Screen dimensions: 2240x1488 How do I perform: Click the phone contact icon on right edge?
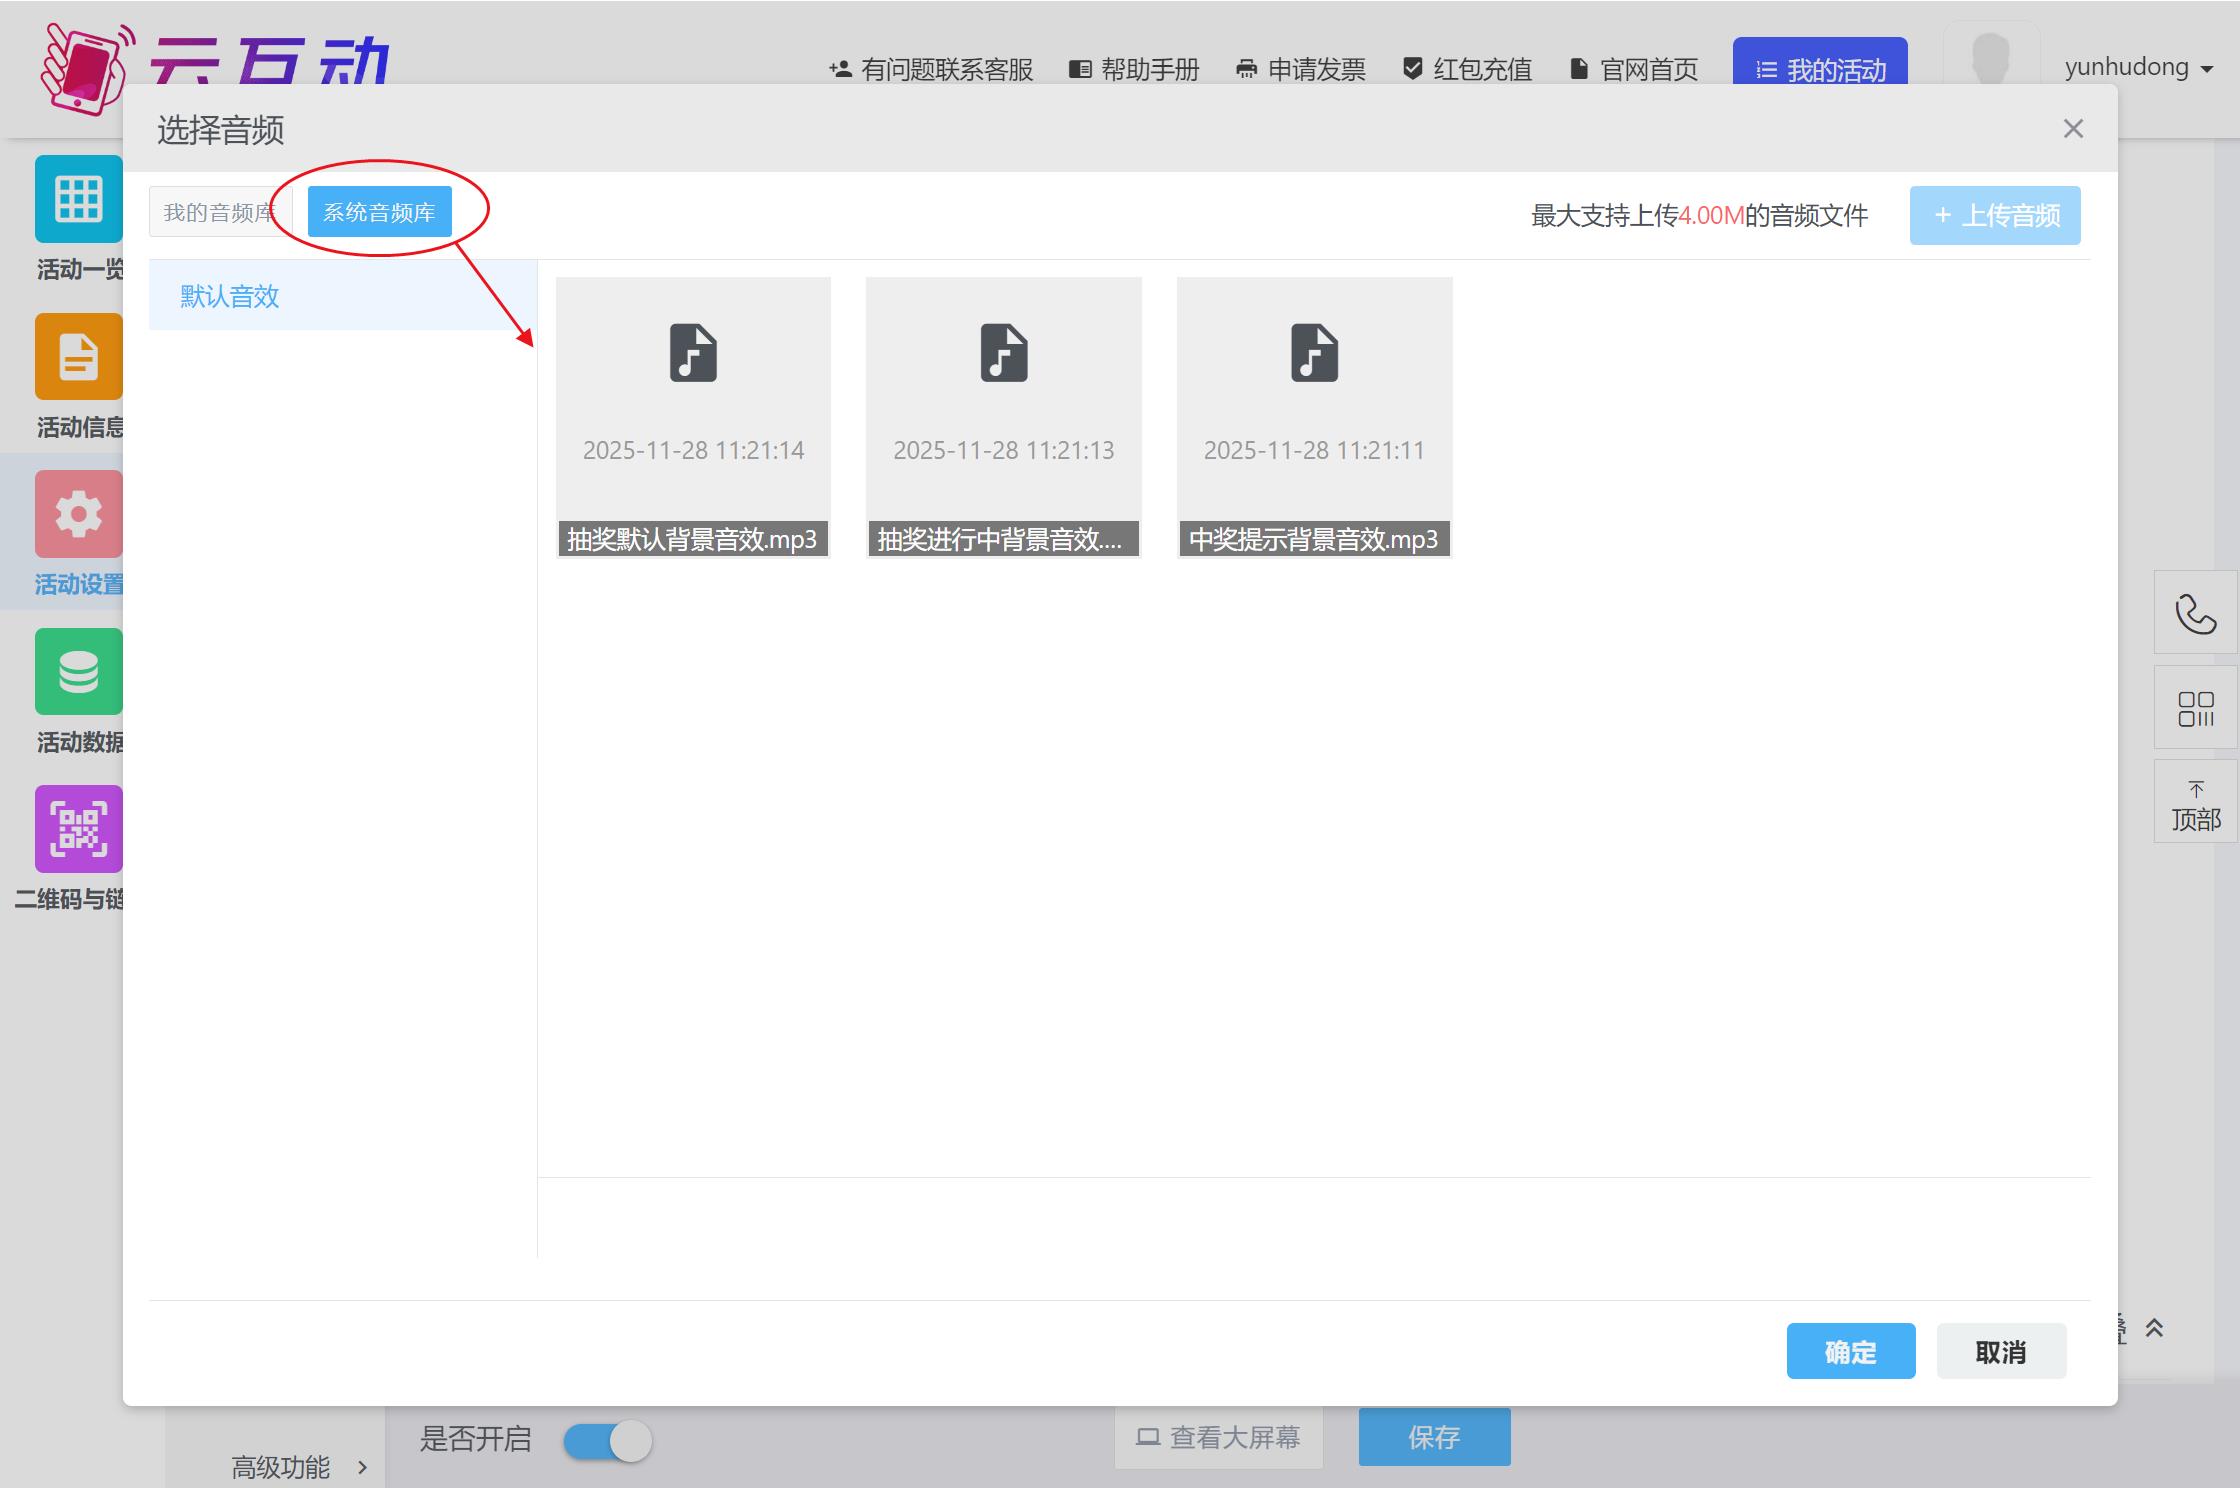click(x=2196, y=613)
